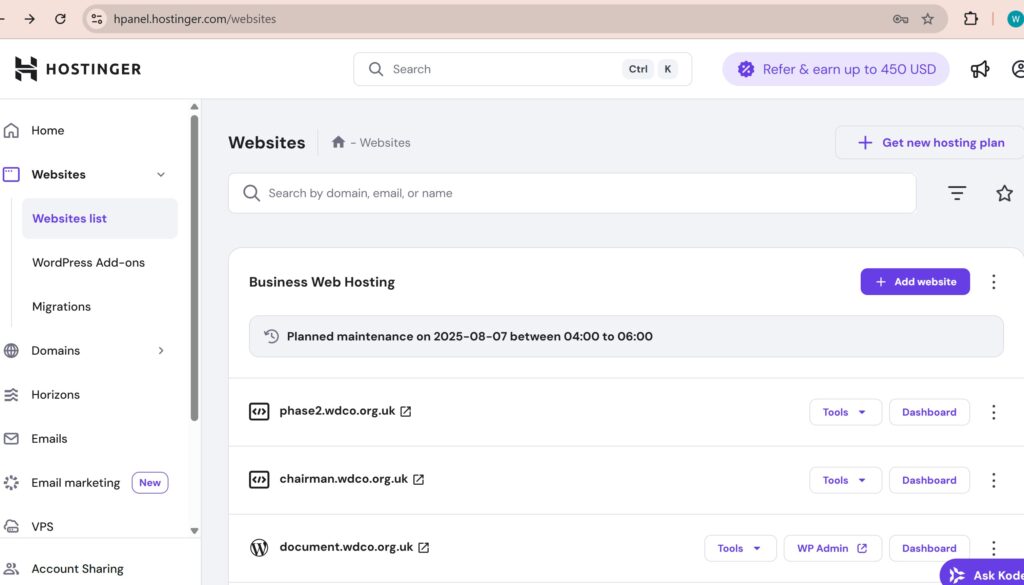Select WordPress Add-ons in sidebar
The image size is (1024, 585).
pos(88,263)
